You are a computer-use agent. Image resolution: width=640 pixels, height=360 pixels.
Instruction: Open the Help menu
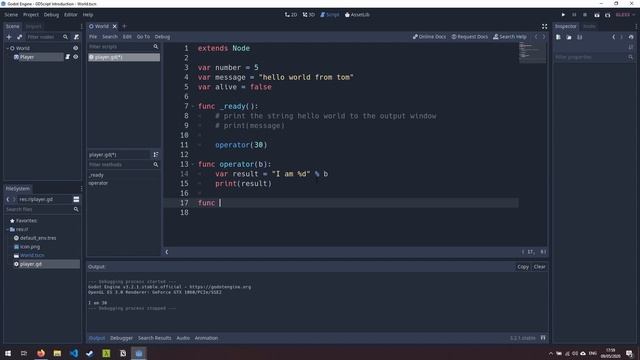coord(88,15)
